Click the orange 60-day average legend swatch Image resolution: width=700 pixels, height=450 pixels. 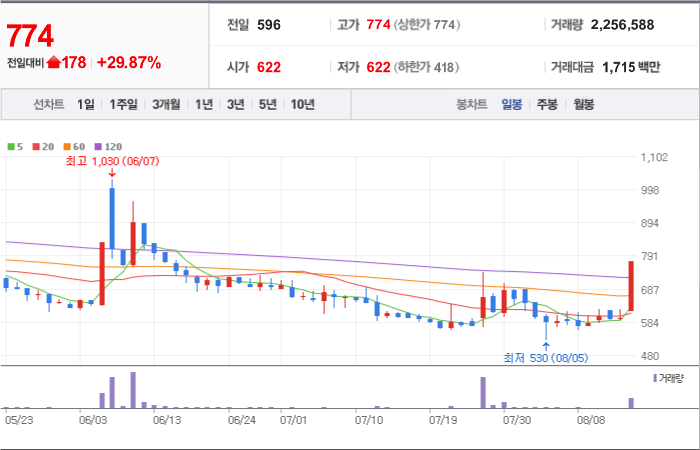(x=67, y=146)
